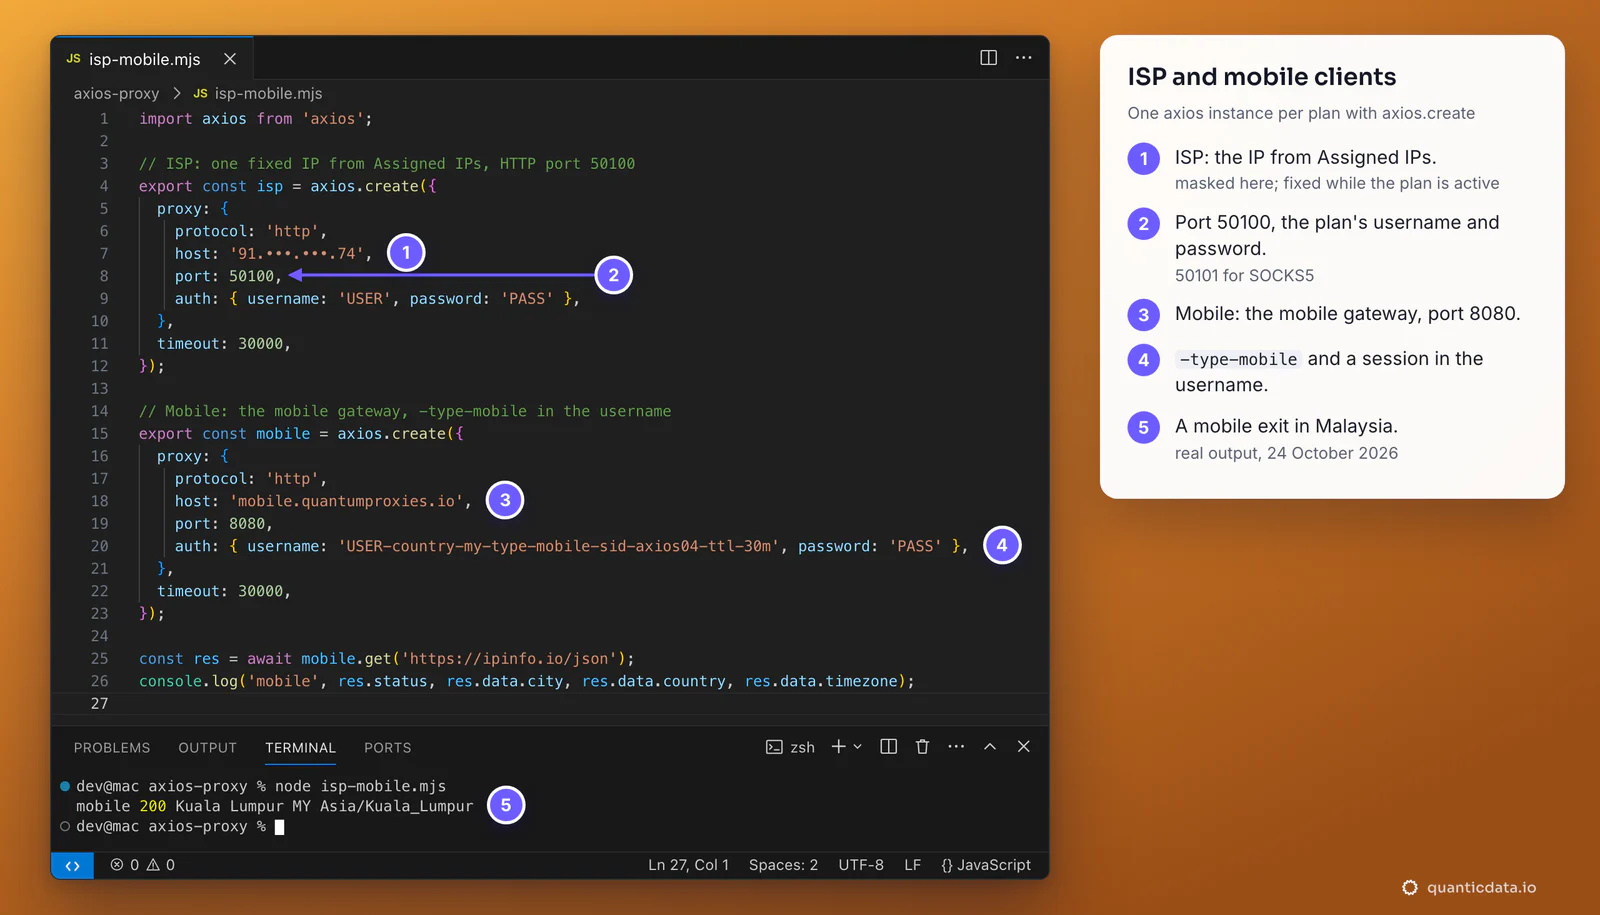The width and height of the screenshot is (1600, 915).
Task: Select the isp-mobile.mjs file tab
Action: pos(153,58)
